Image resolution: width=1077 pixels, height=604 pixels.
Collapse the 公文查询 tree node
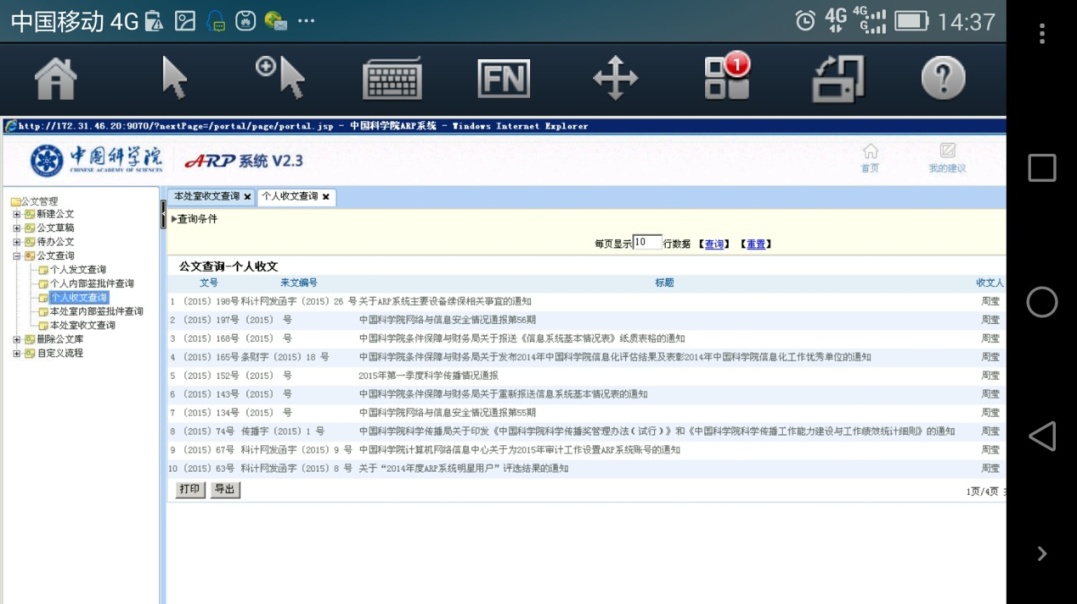click(x=16, y=256)
